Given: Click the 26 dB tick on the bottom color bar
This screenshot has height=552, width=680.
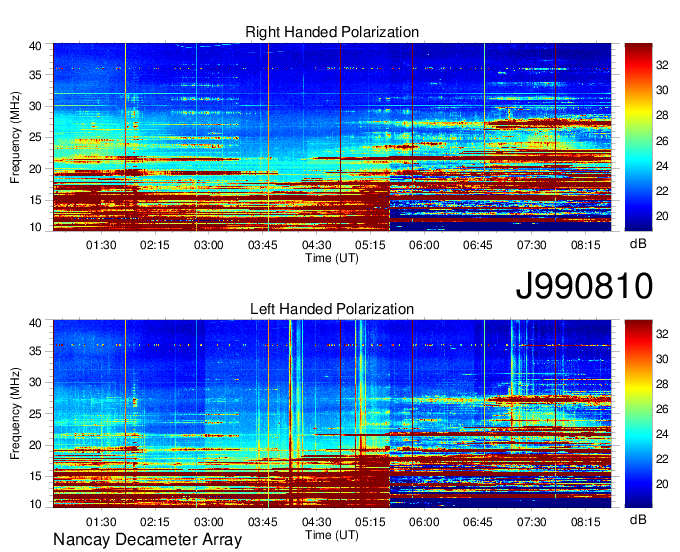Looking at the screenshot, I should [662, 409].
